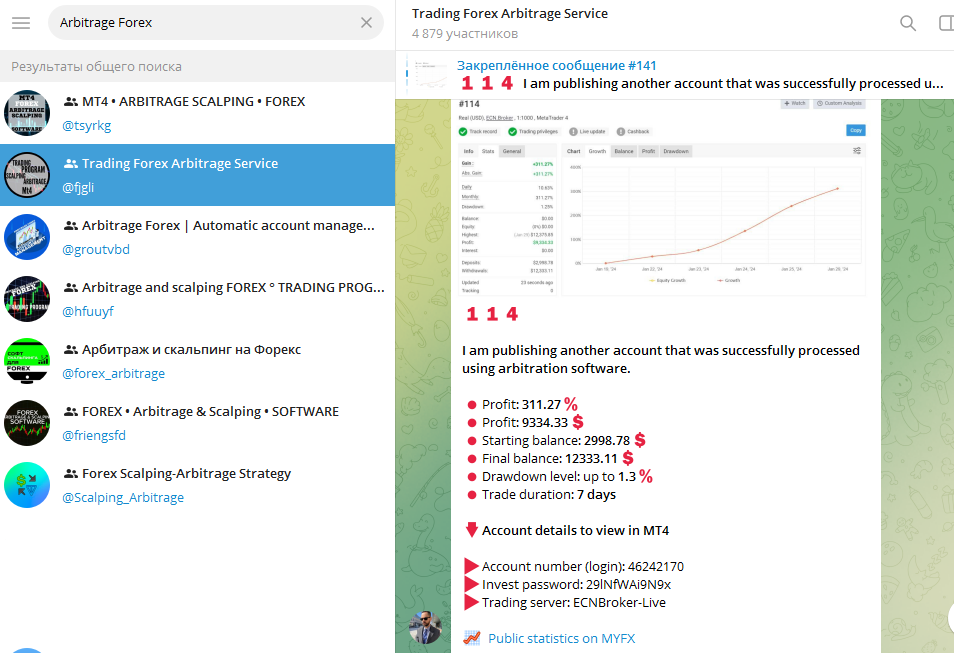
Task: Click the Drawdown level: up to 1.3 line
Action: (560, 477)
